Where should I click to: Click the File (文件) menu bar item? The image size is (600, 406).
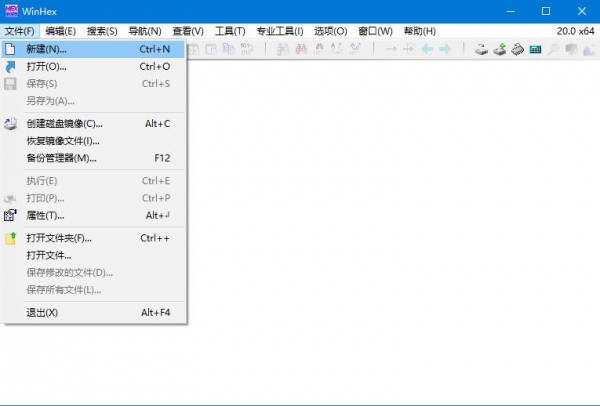click(20, 31)
